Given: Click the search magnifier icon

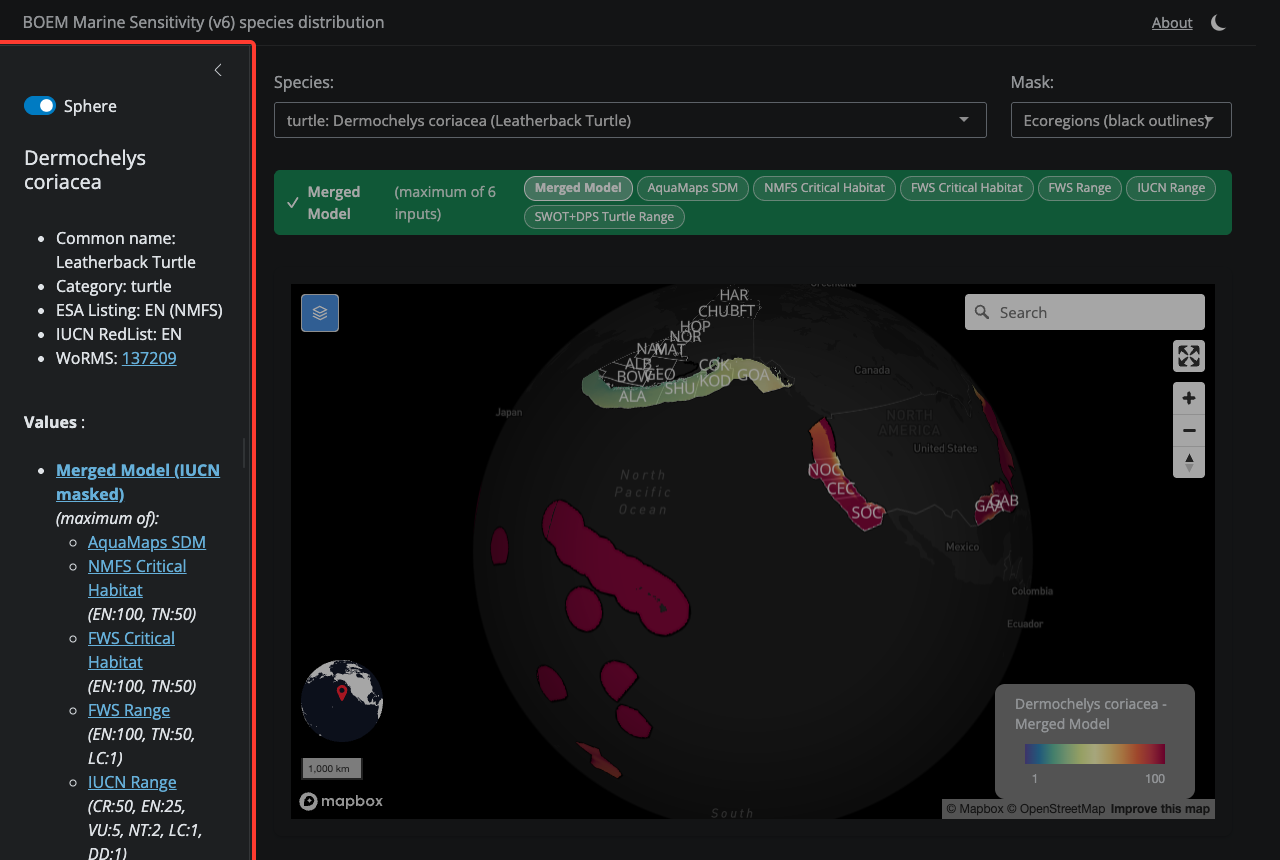Looking at the screenshot, I should click(982, 312).
